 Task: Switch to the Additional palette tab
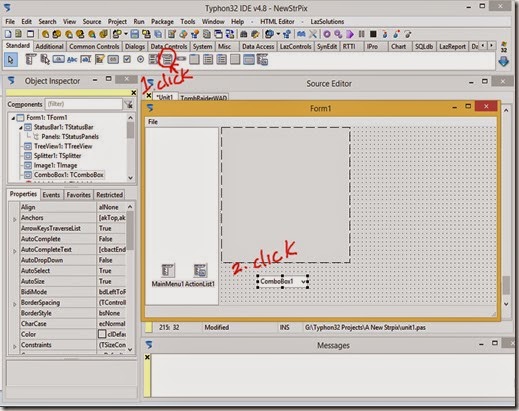[x=49, y=47]
